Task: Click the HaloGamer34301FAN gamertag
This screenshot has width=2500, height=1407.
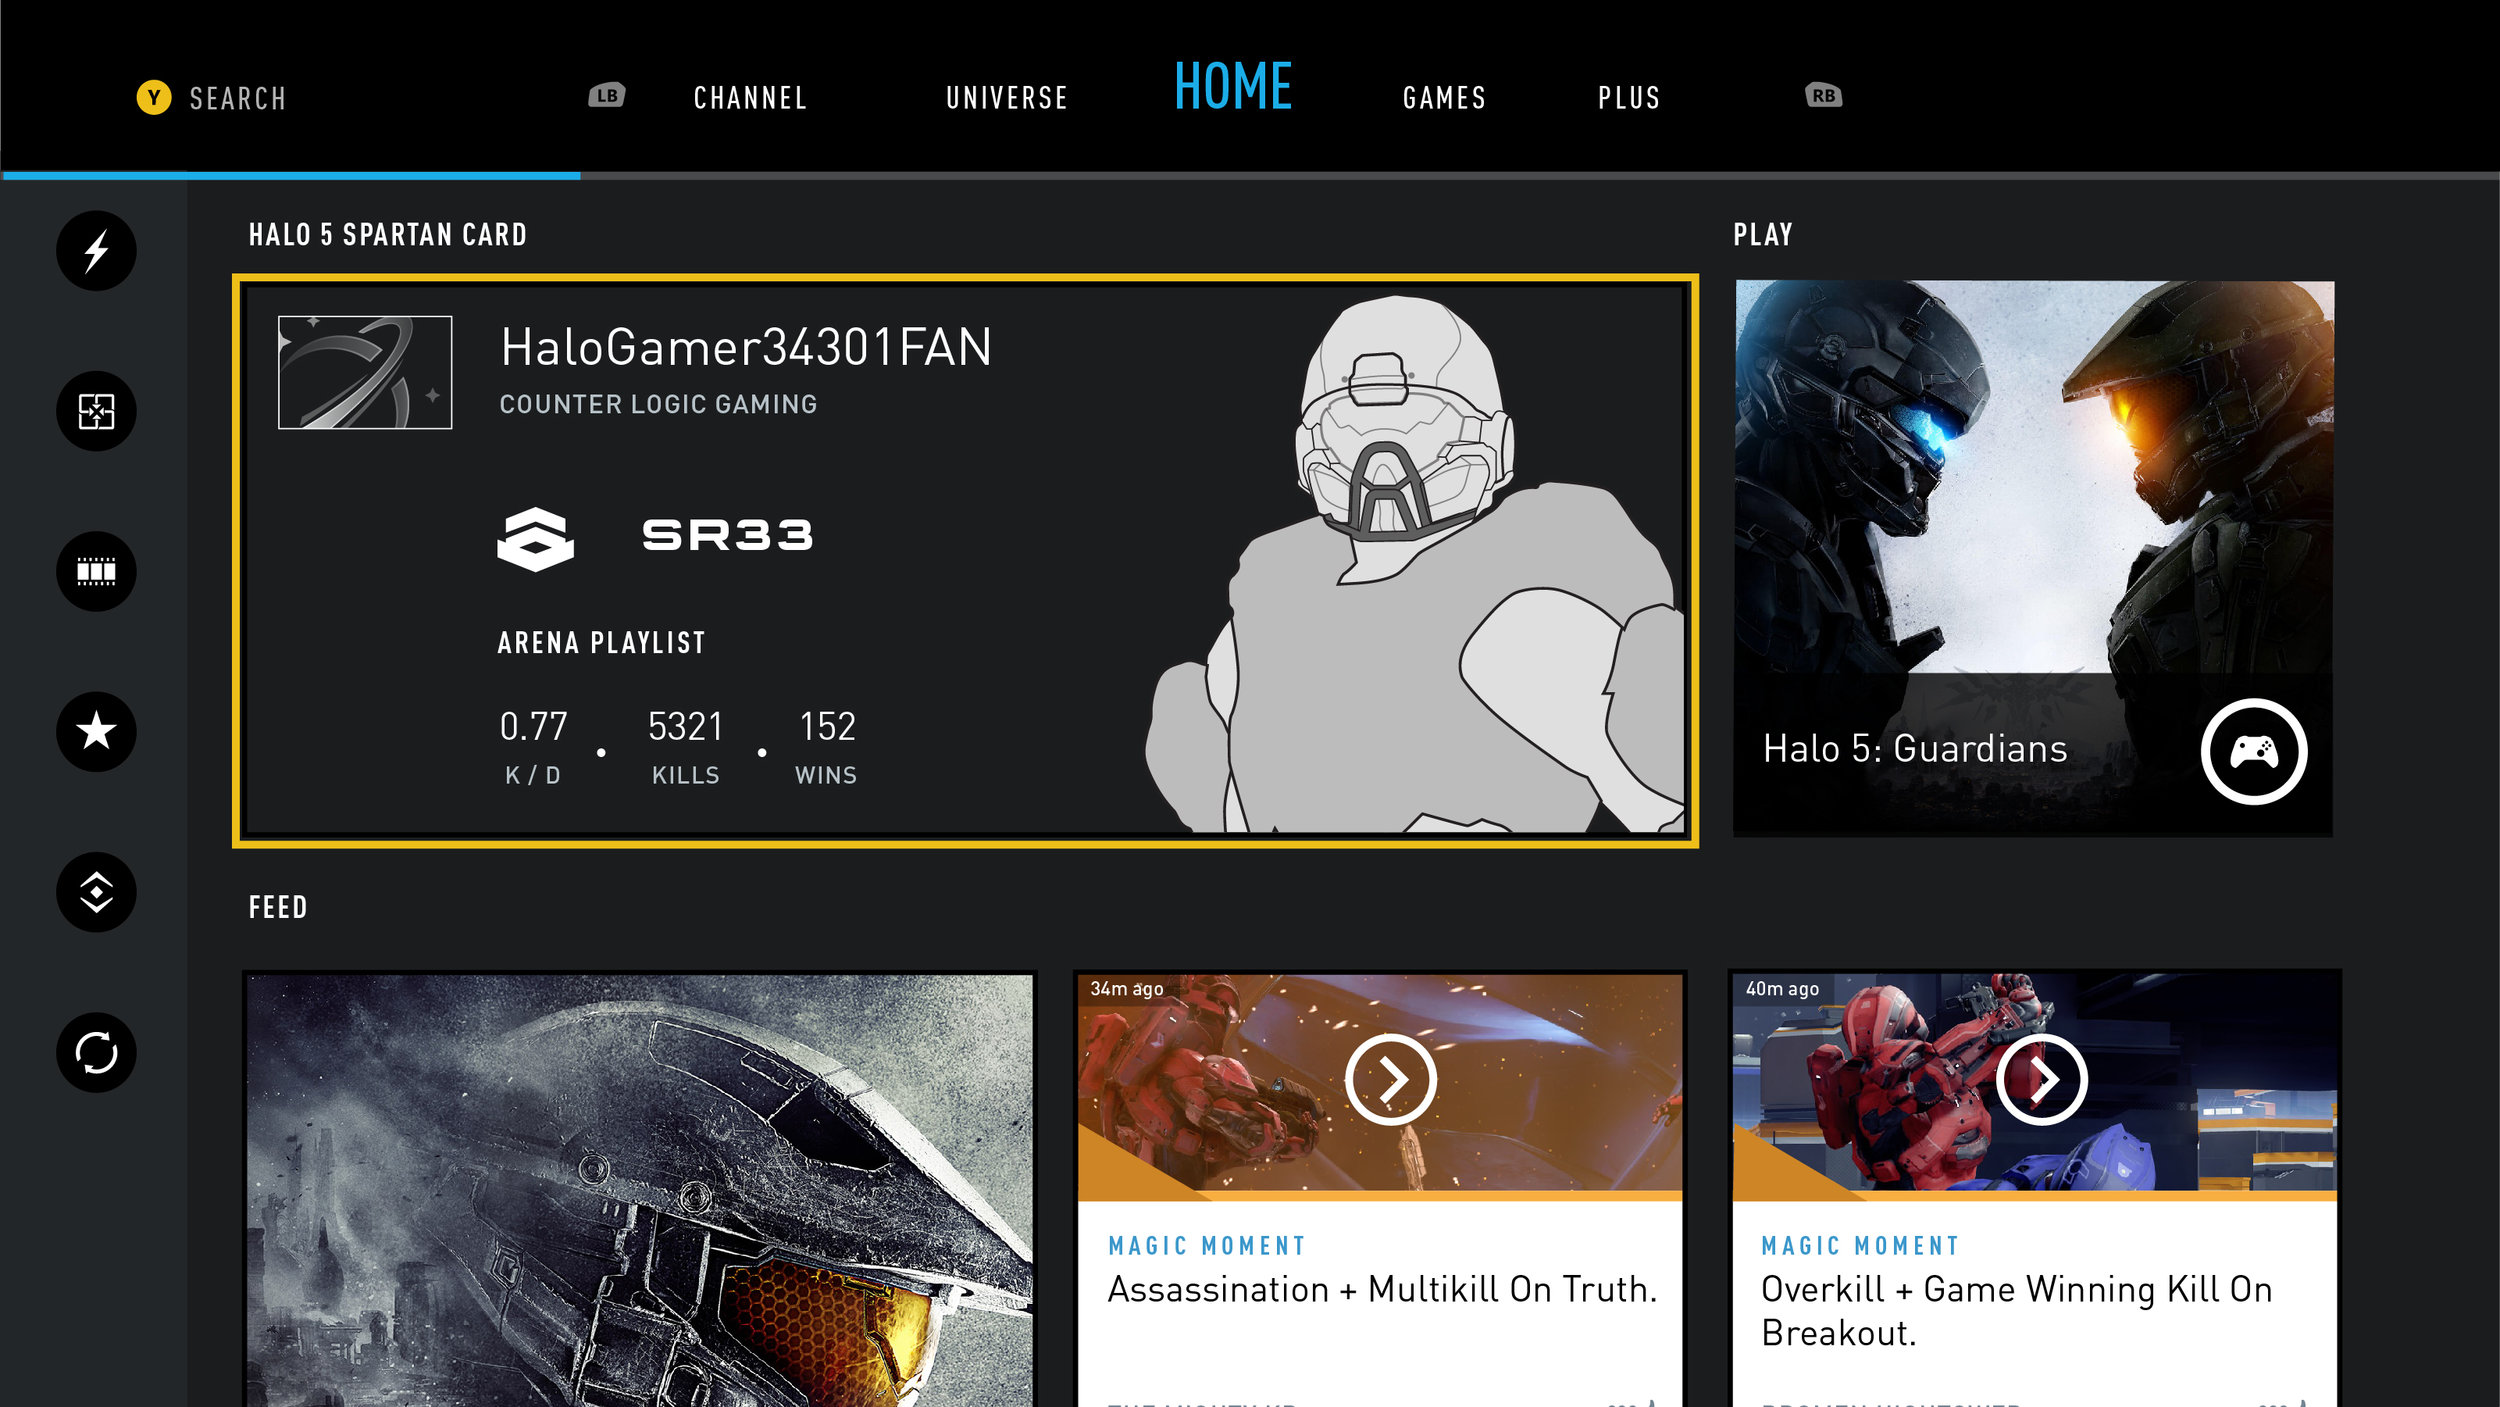Action: coord(746,347)
